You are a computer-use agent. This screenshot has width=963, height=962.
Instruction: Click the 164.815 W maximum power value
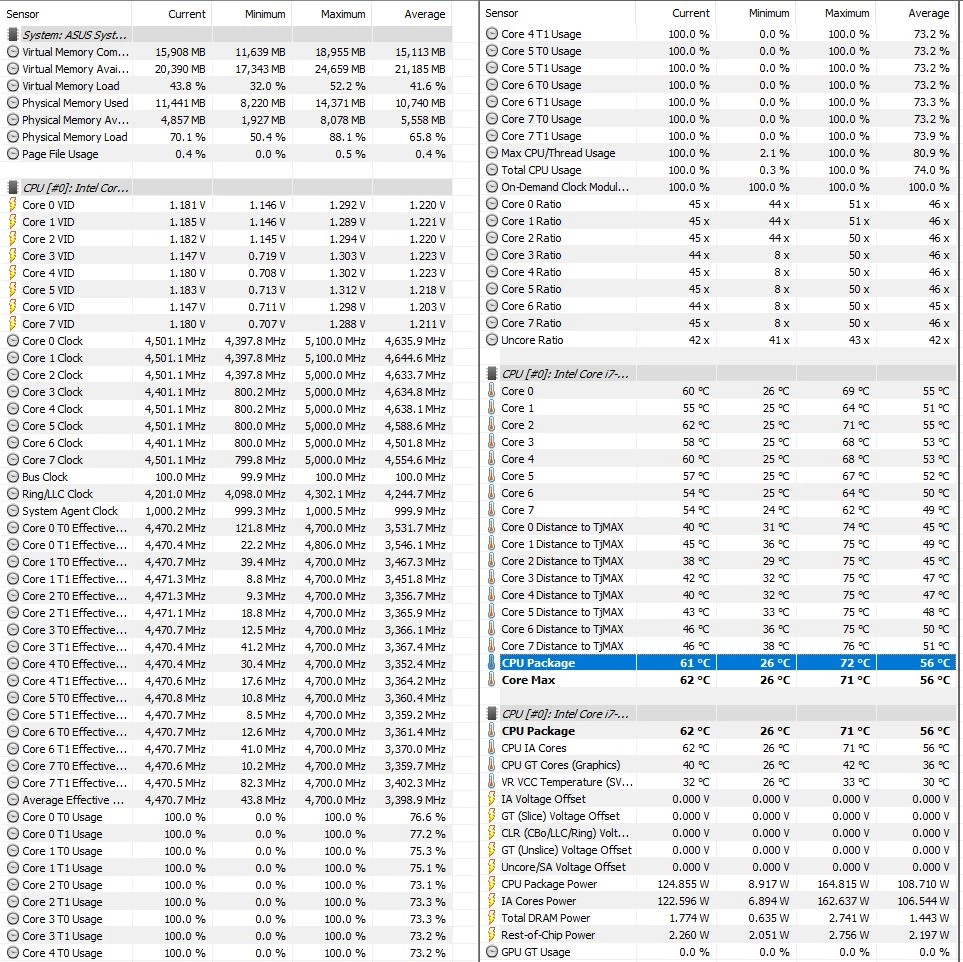pos(843,883)
